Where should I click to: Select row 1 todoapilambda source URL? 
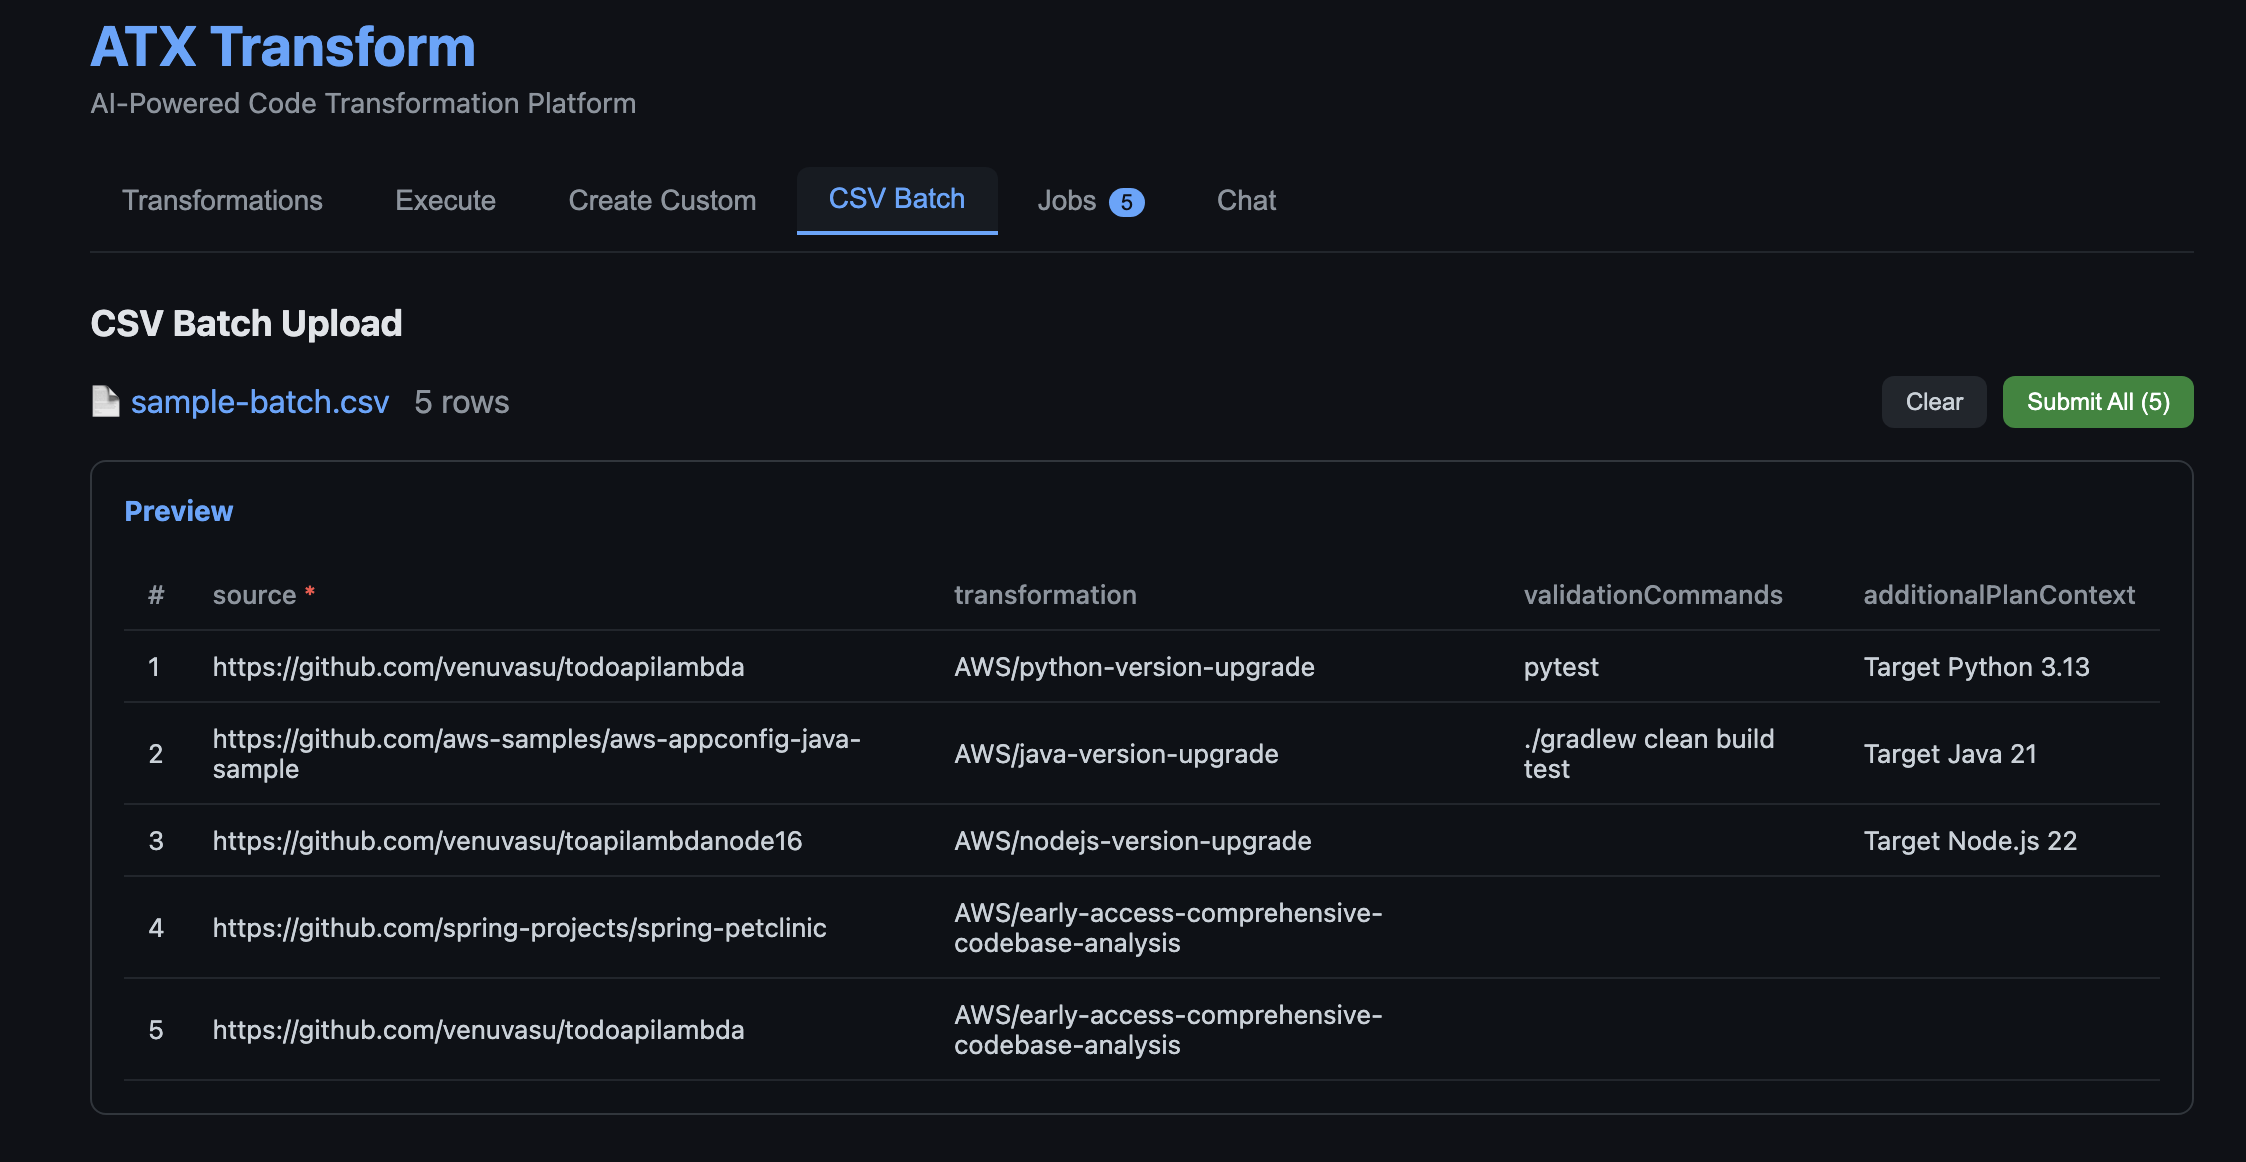[478, 667]
